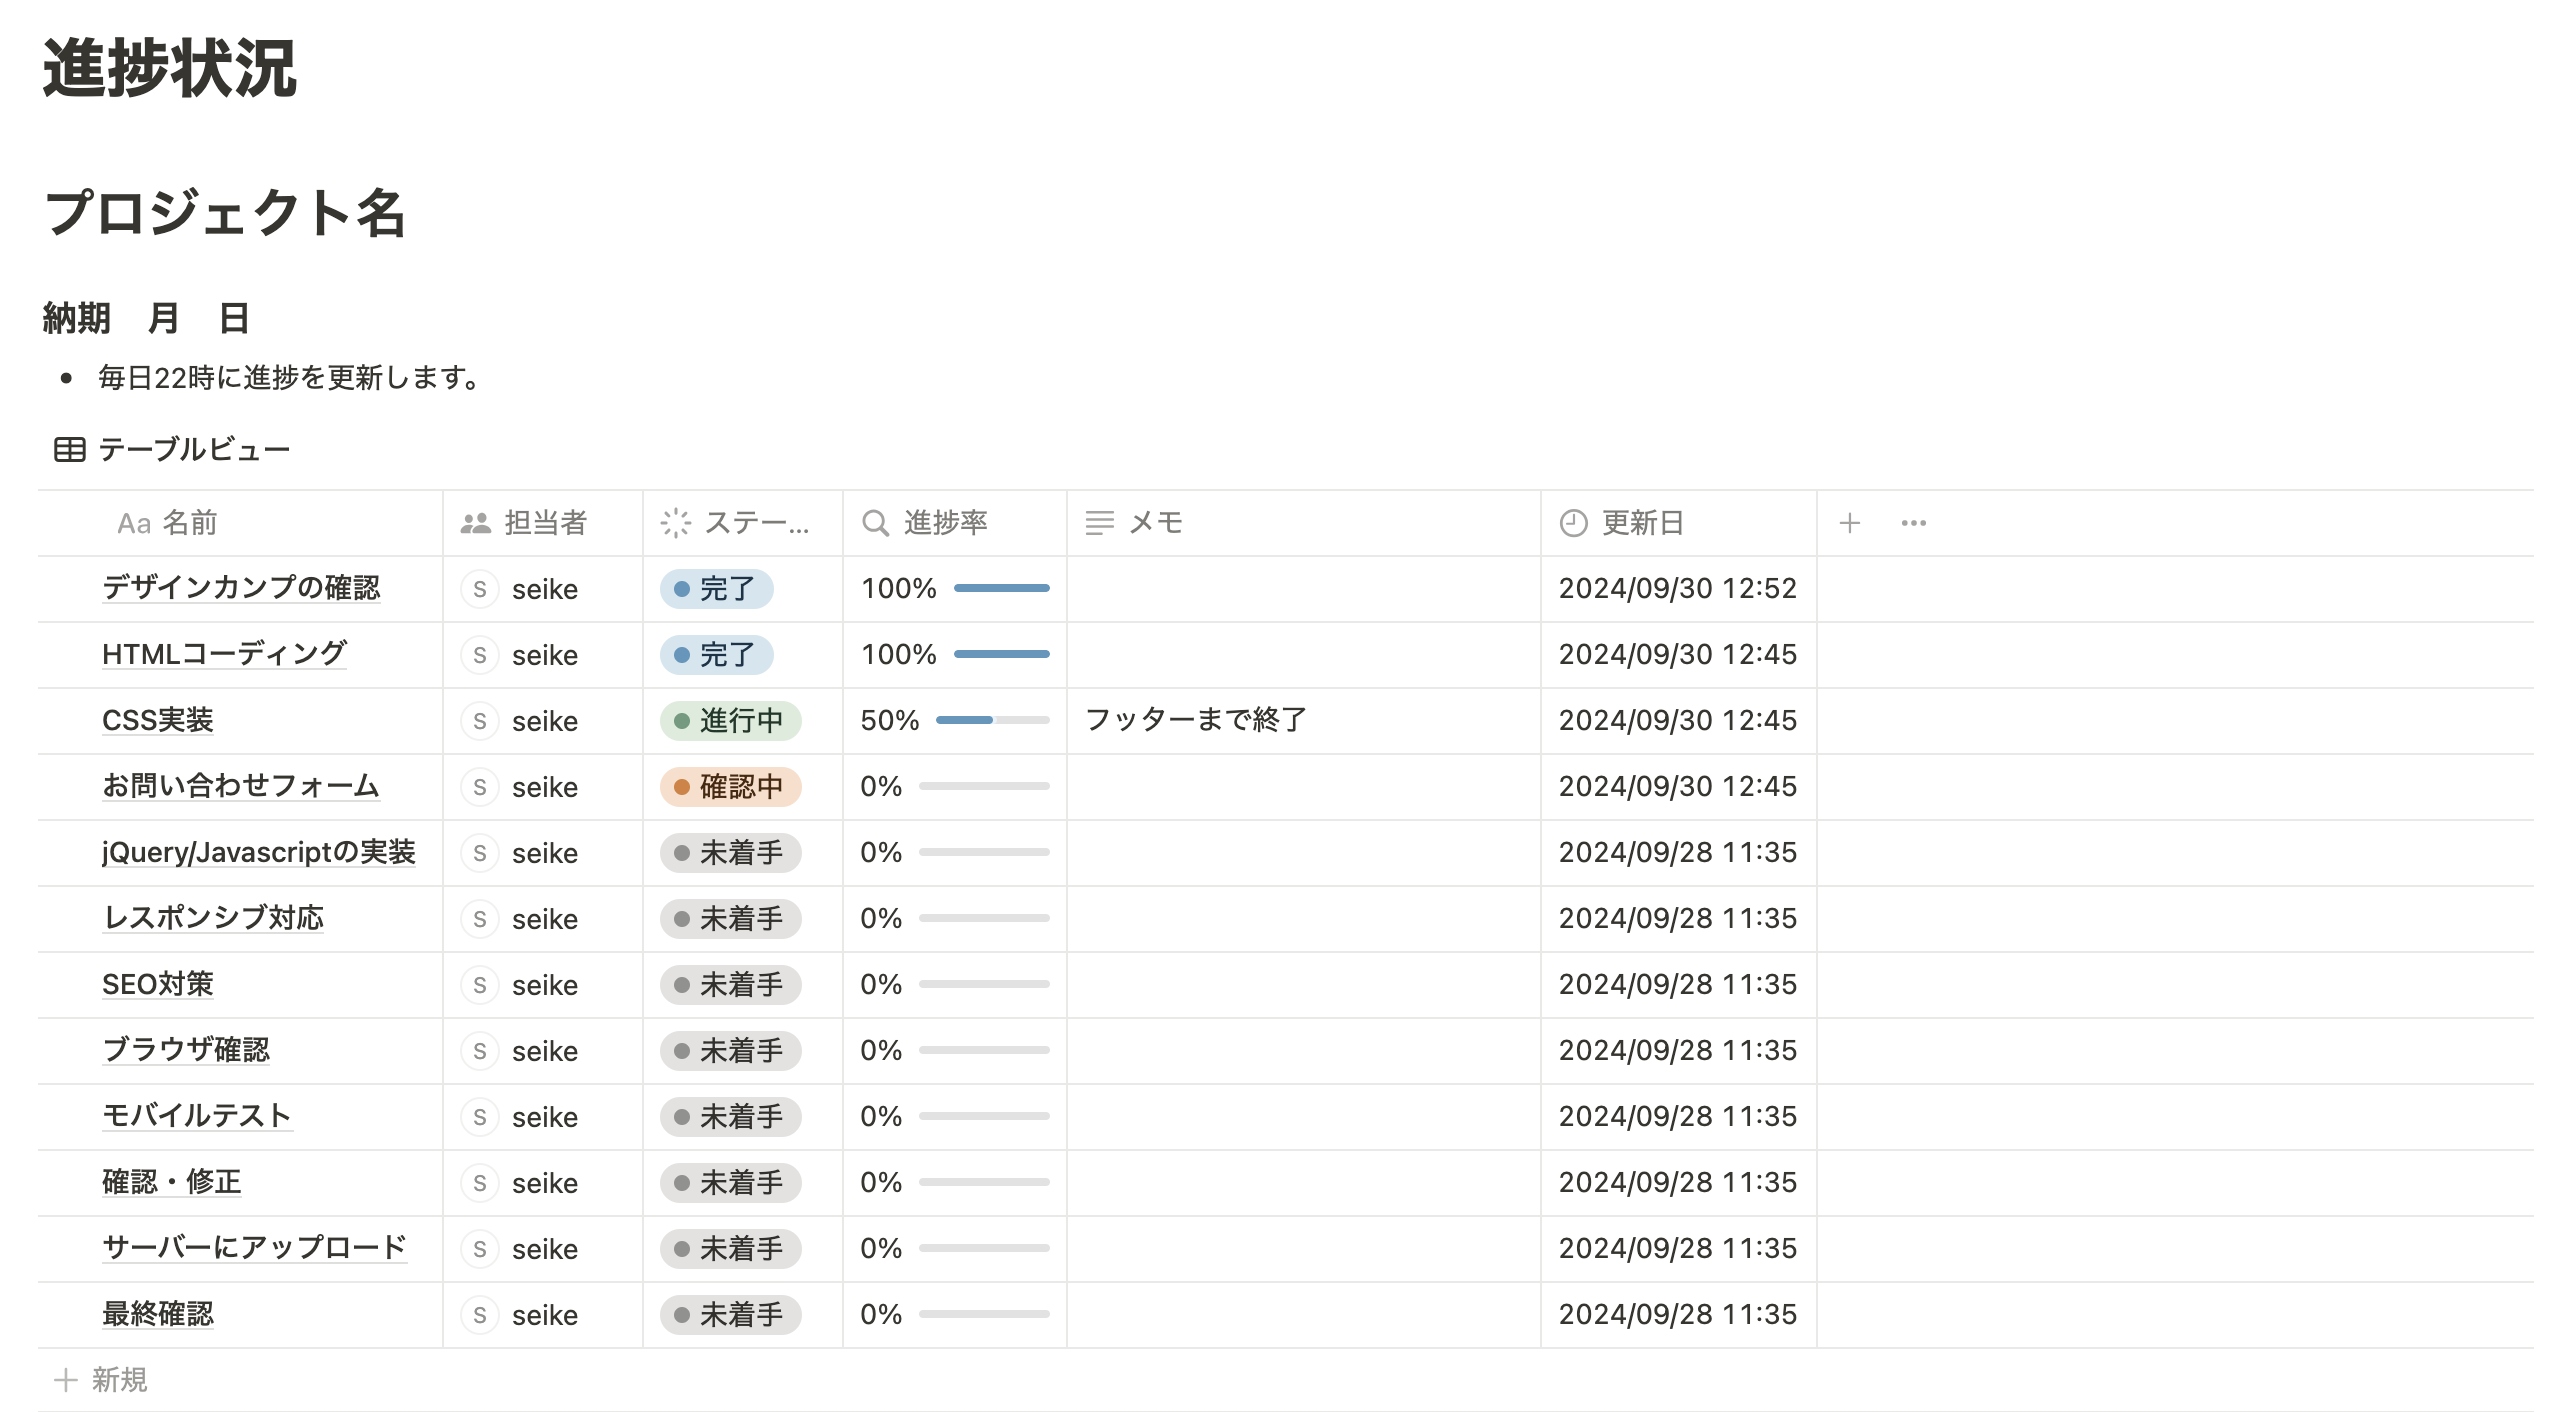Screen dimensions: 2562x1412
Task: Click the 100% progress bar for HTMLコーディング
Action: tap(1001, 654)
